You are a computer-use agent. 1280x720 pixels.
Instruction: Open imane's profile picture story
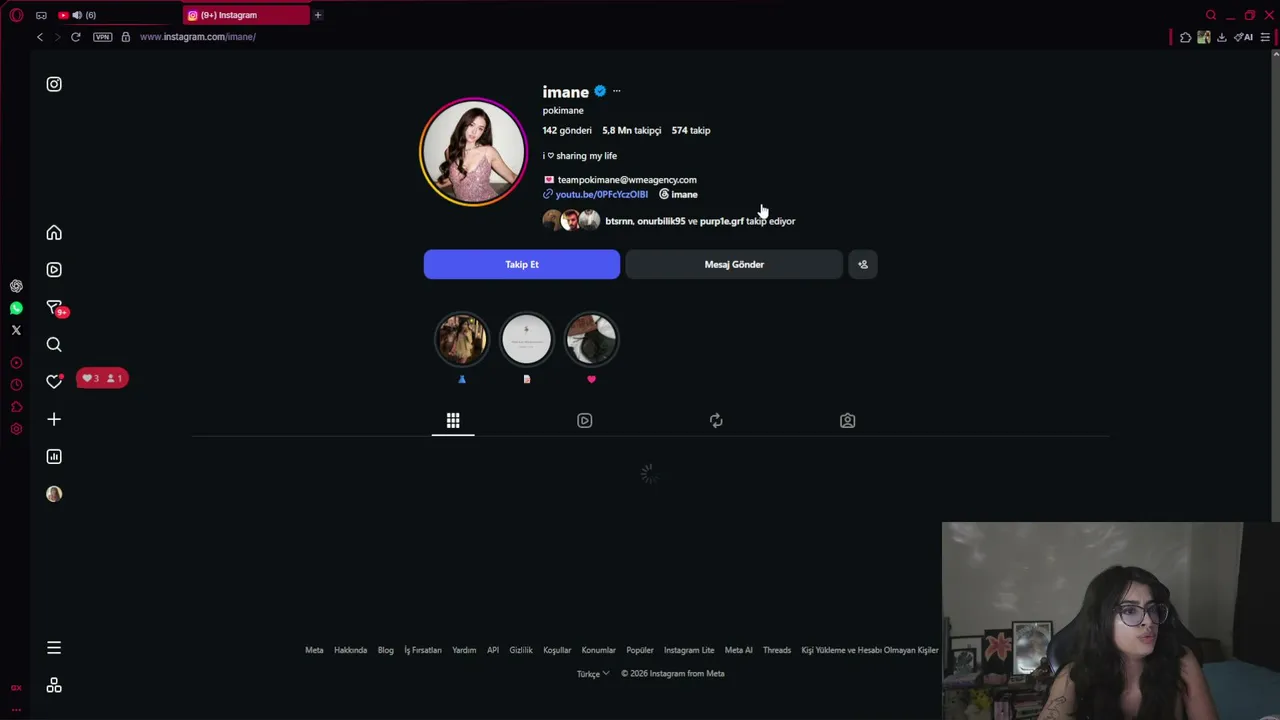(x=473, y=151)
